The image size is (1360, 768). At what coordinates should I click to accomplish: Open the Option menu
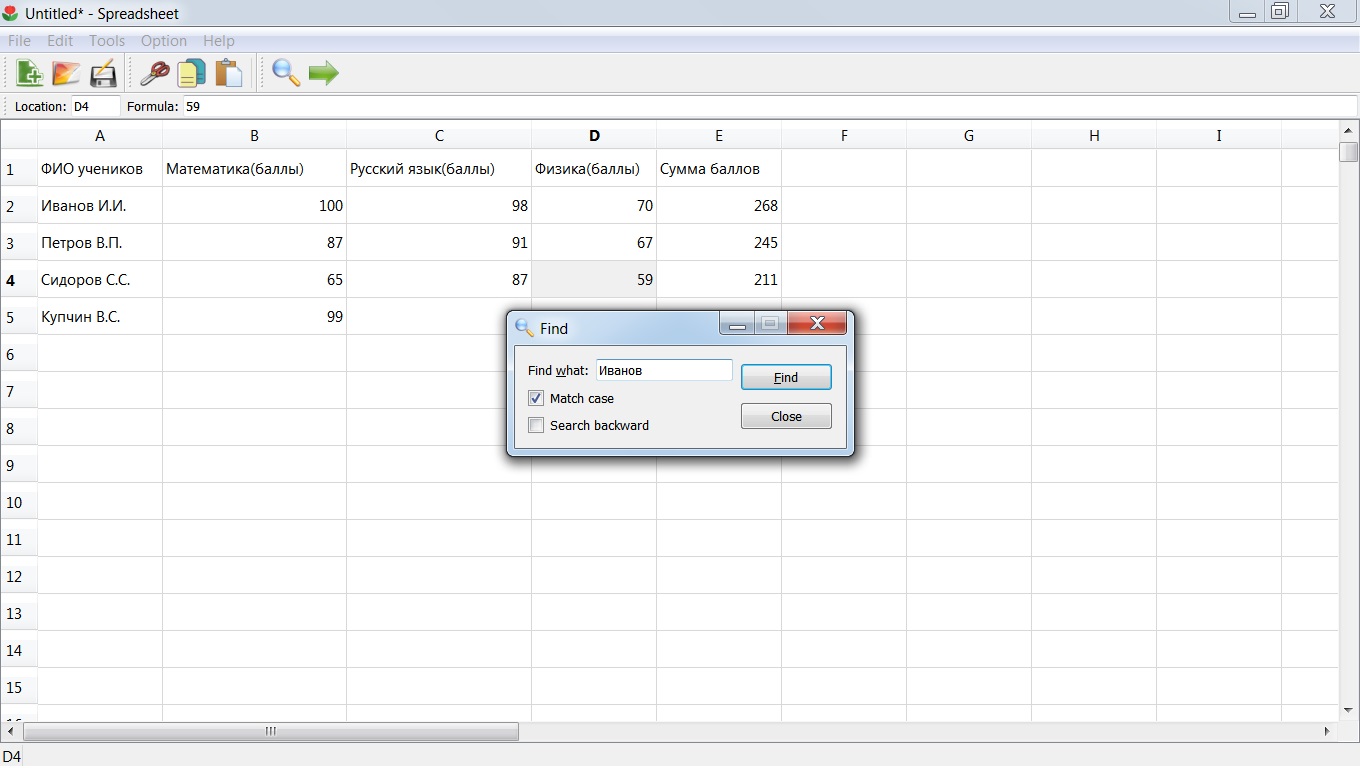tap(164, 41)
